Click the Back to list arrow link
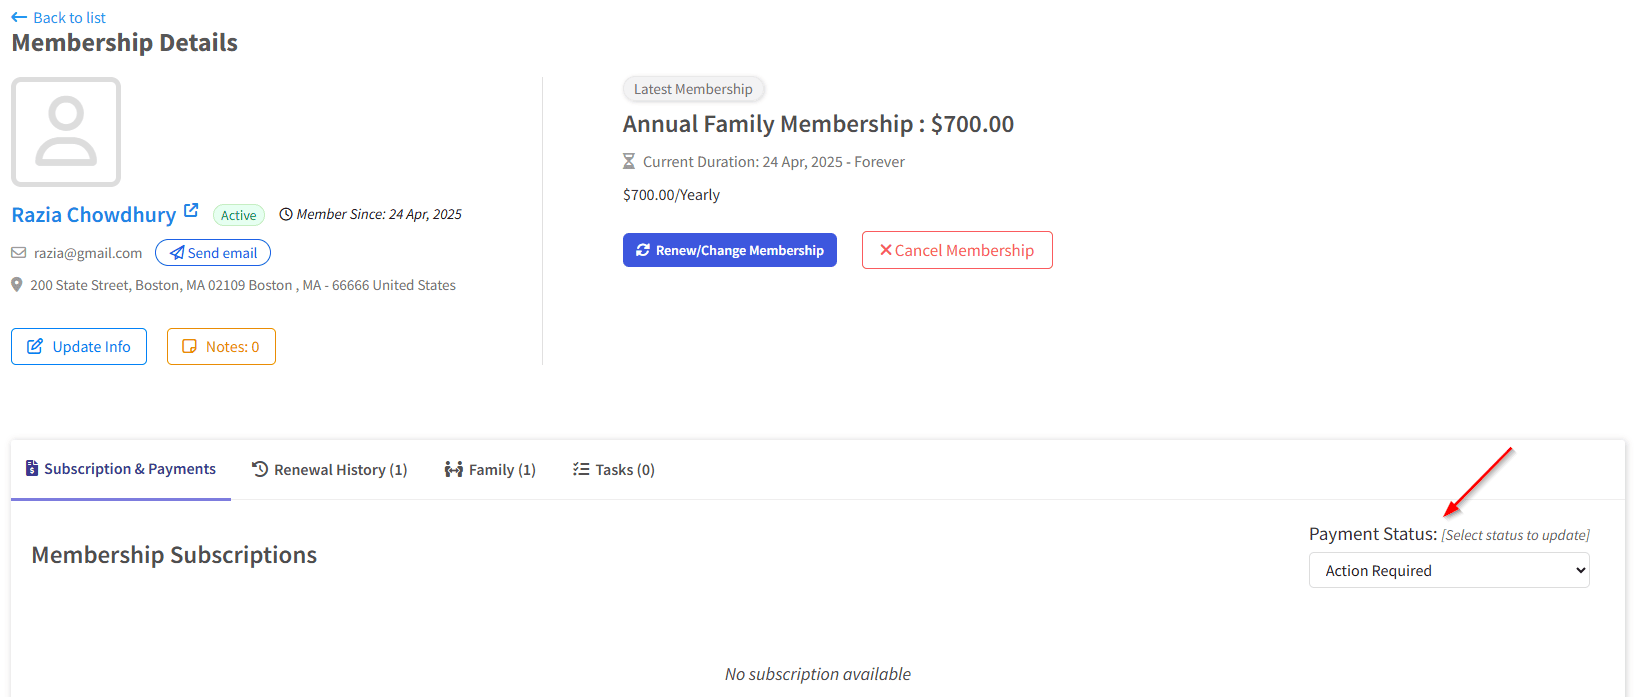 point(58,17)
